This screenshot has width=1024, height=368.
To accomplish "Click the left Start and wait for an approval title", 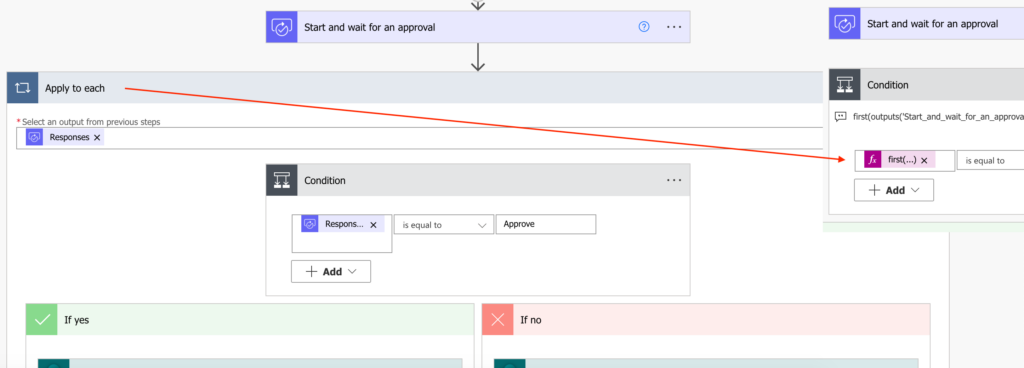I will 370,27.
